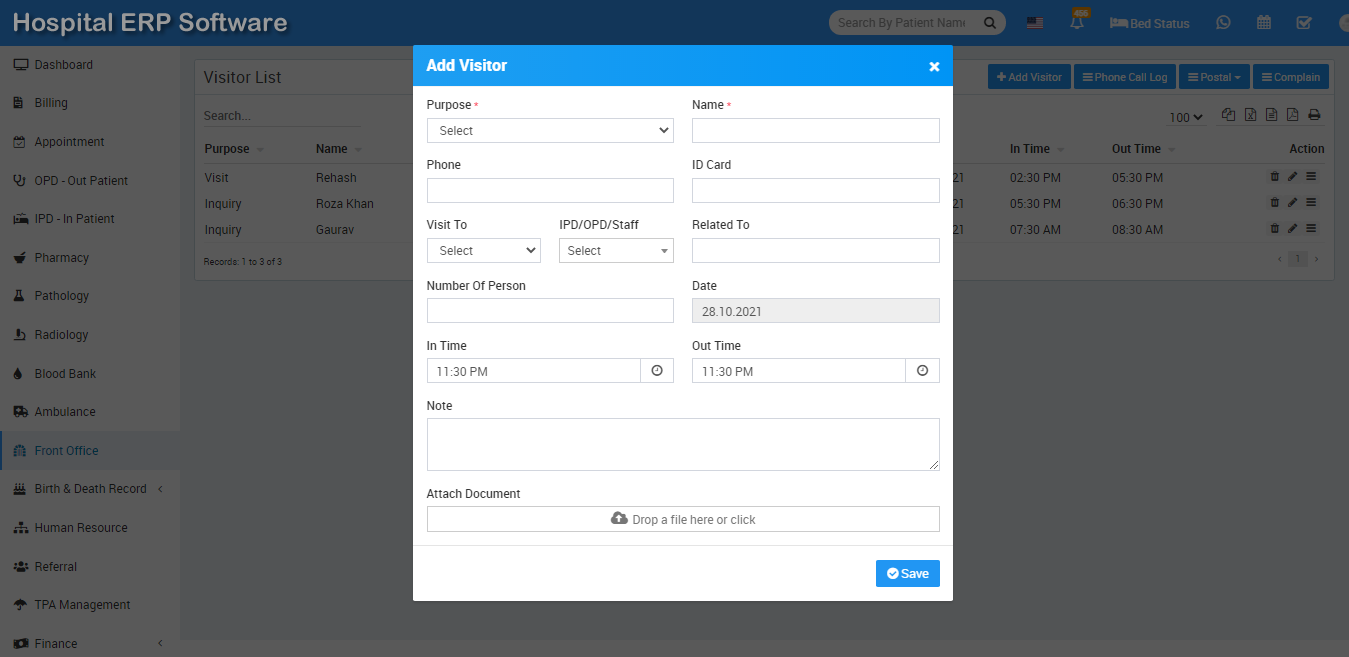The height and width of the screenshot is (657, 1349).
Task: Click the notification bell icon
Action: point(1077,23)
